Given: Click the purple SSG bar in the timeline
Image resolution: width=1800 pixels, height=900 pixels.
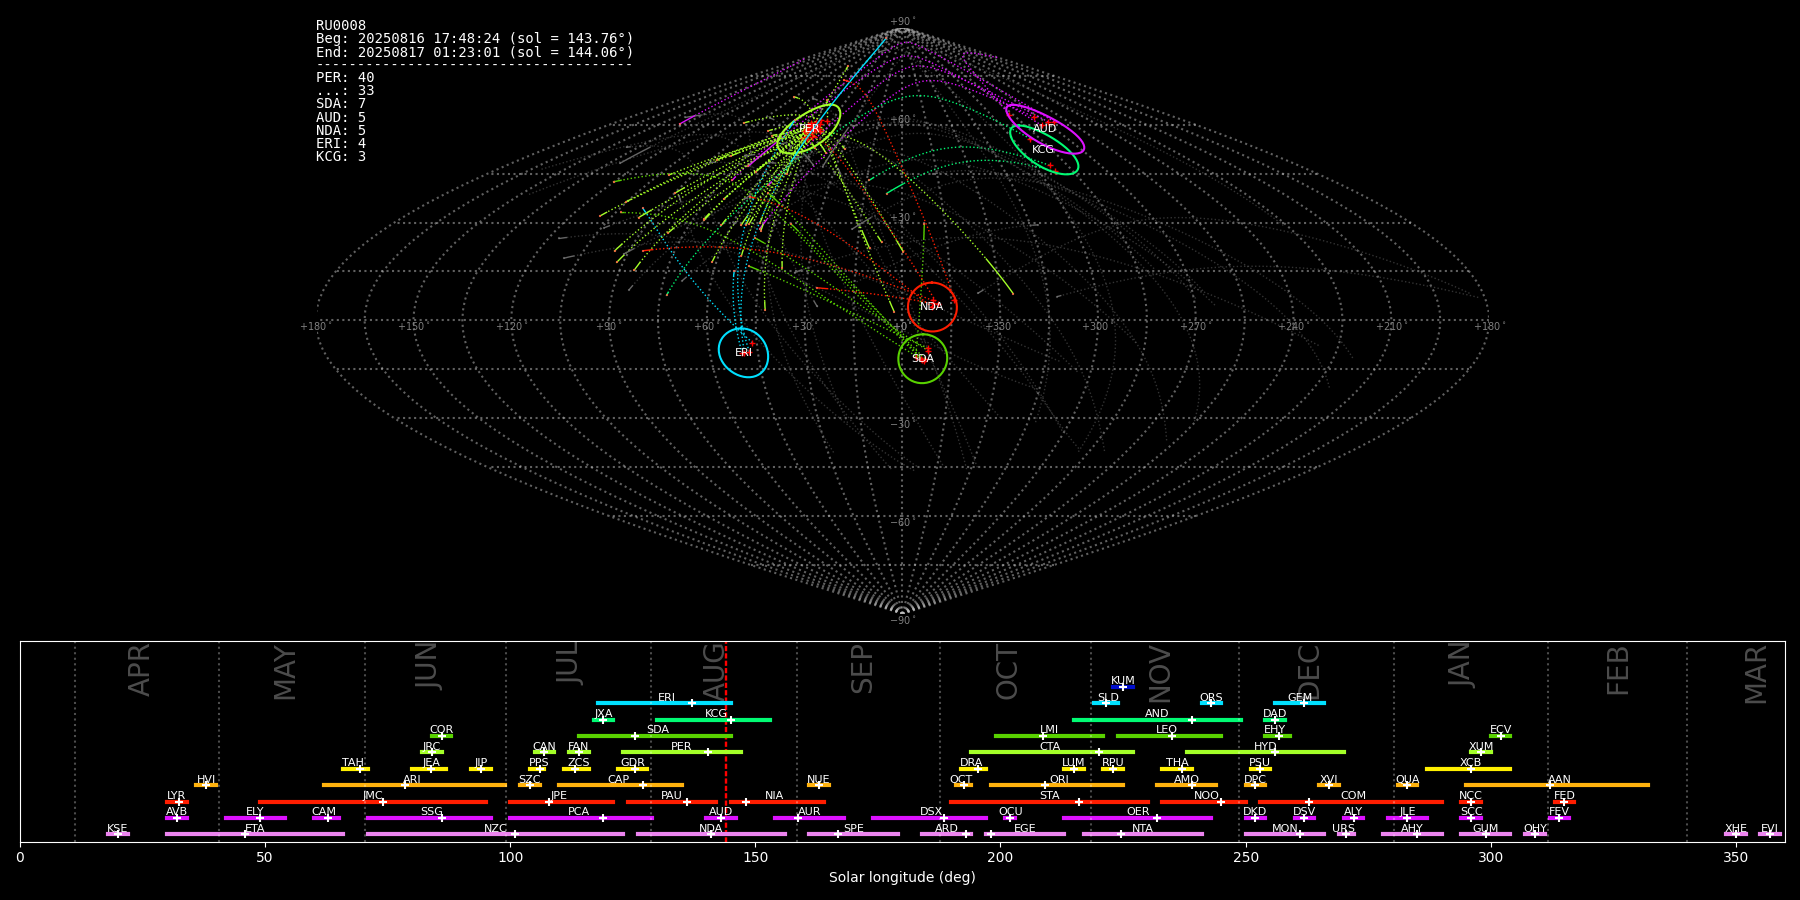Looking at the screenshot, I should point(431,818).
